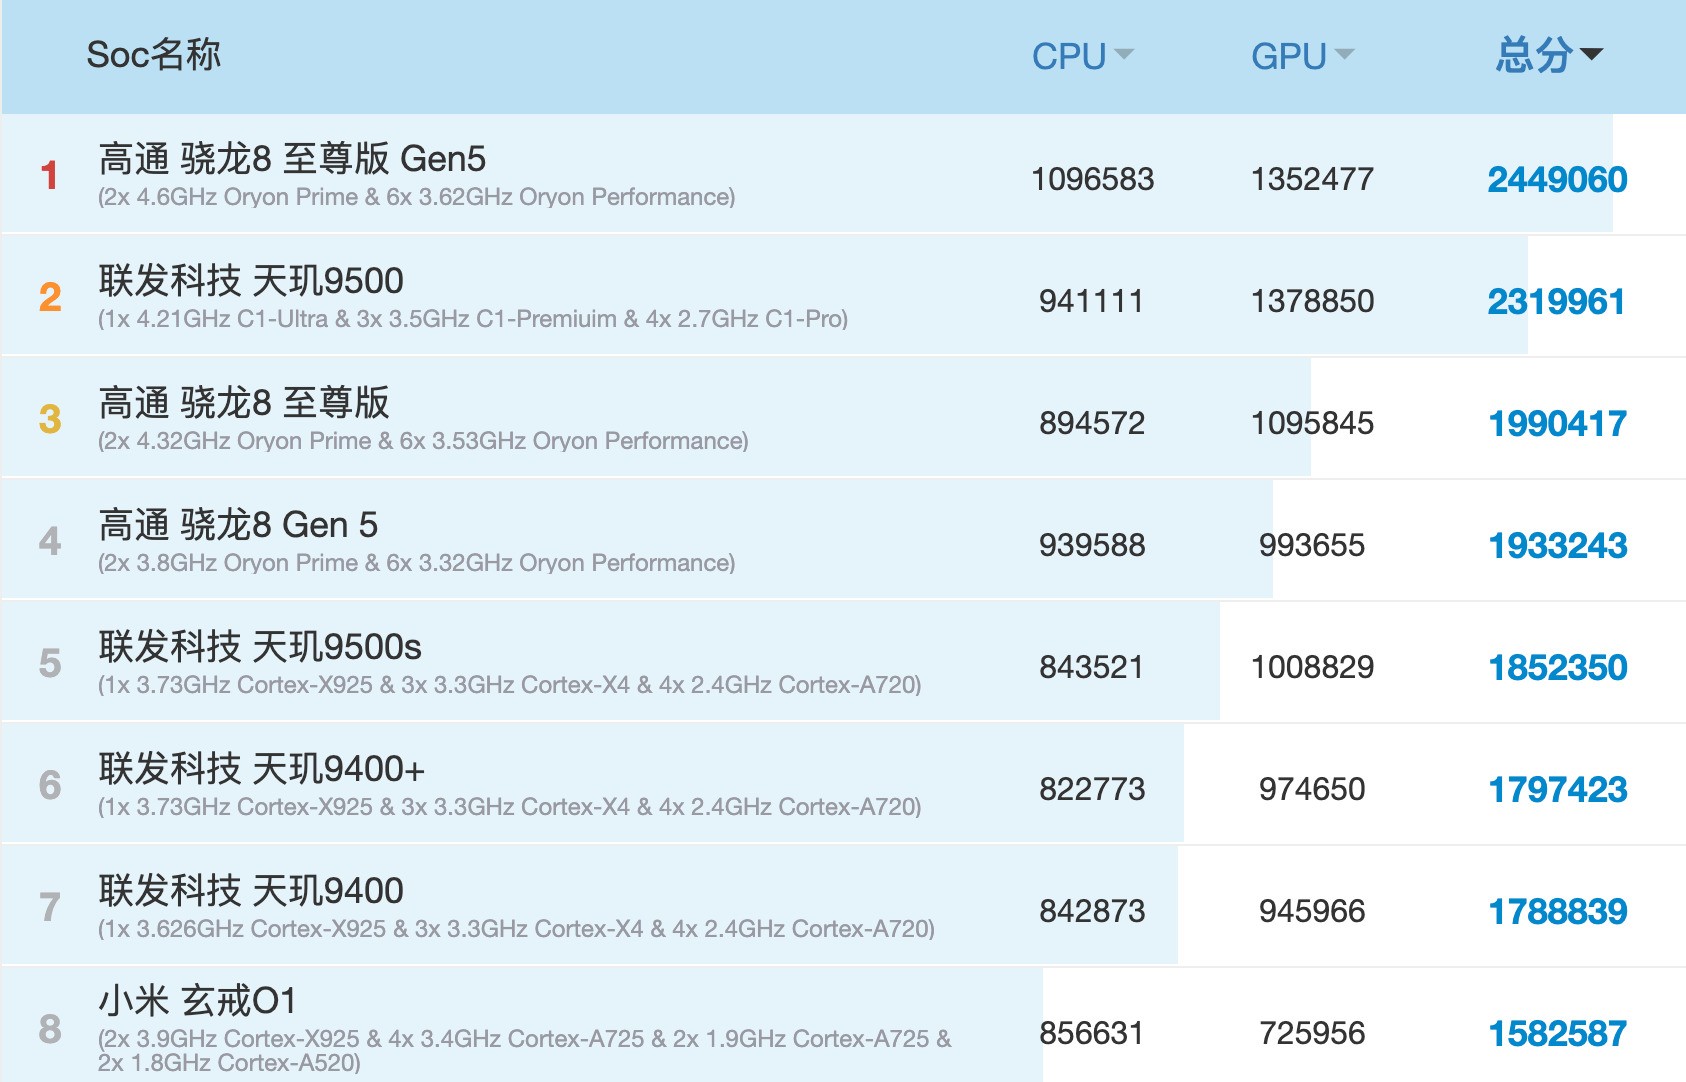Select total score 1990417
This screenshot has width=1686, height=1082.
click(1557, 424)
